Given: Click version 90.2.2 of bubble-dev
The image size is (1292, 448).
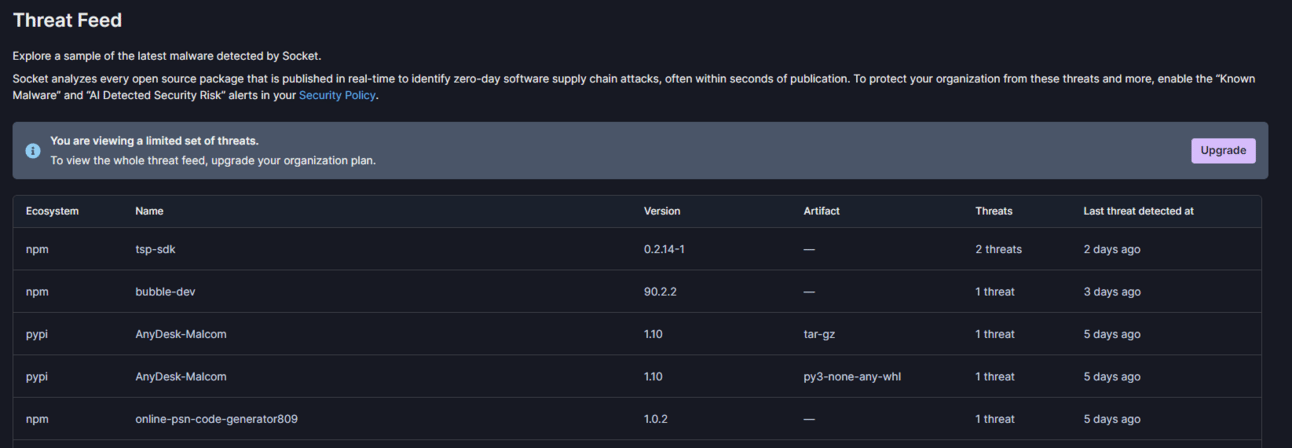Looking at the screenshot, I should (663, 292).
